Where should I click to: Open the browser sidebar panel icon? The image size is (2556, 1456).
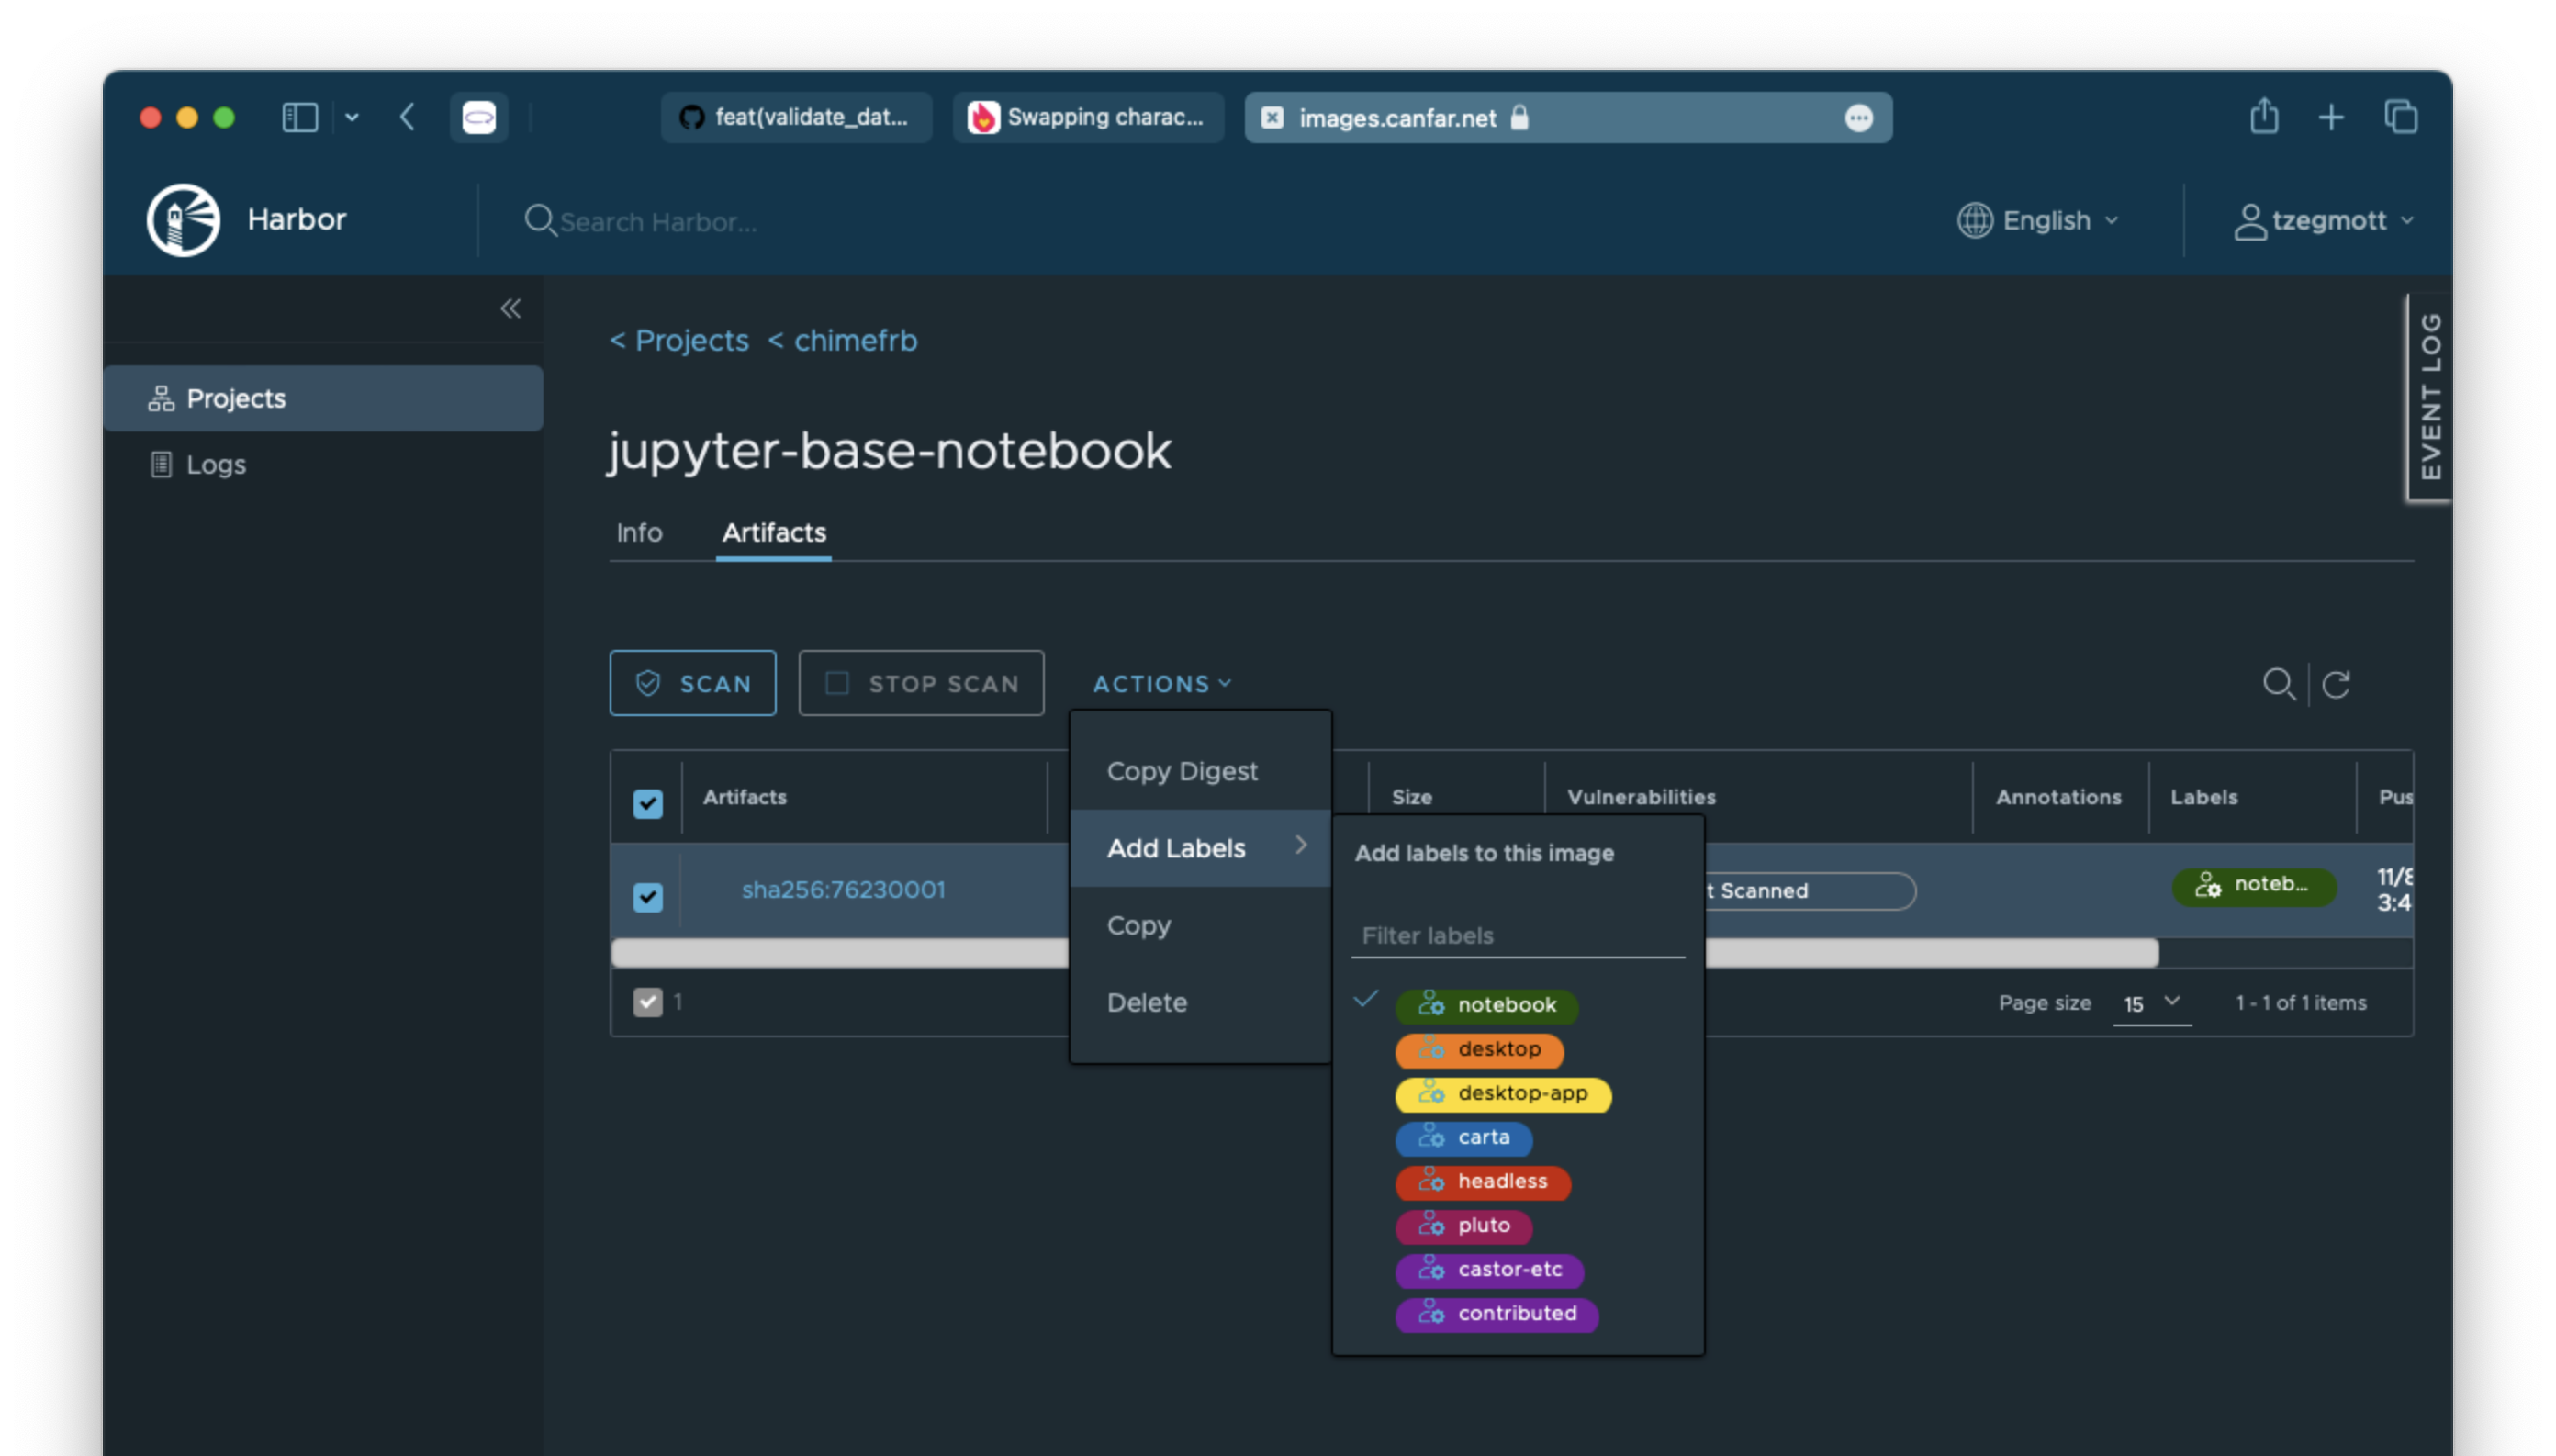pyautogui.click(x=300, y=117)
